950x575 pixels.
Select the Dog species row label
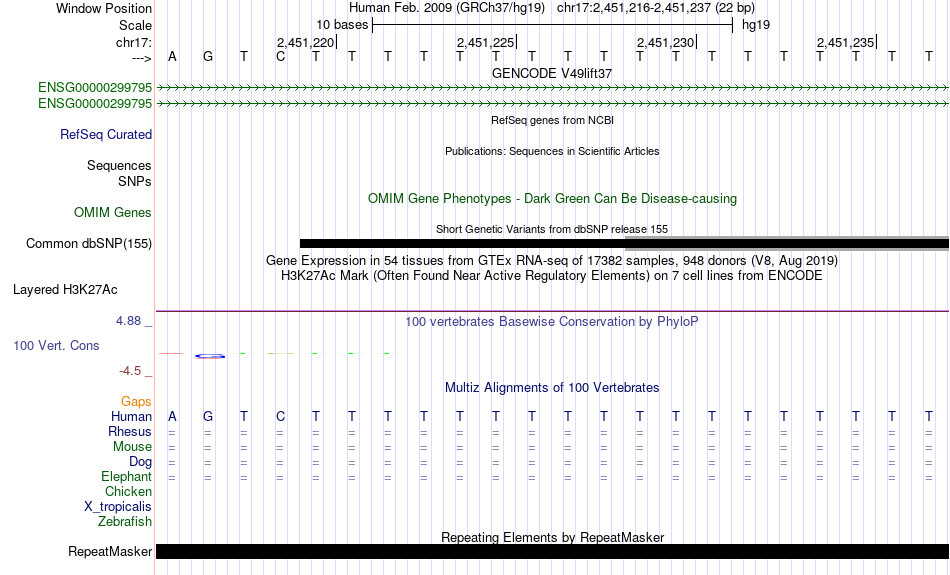coord(140,462)
